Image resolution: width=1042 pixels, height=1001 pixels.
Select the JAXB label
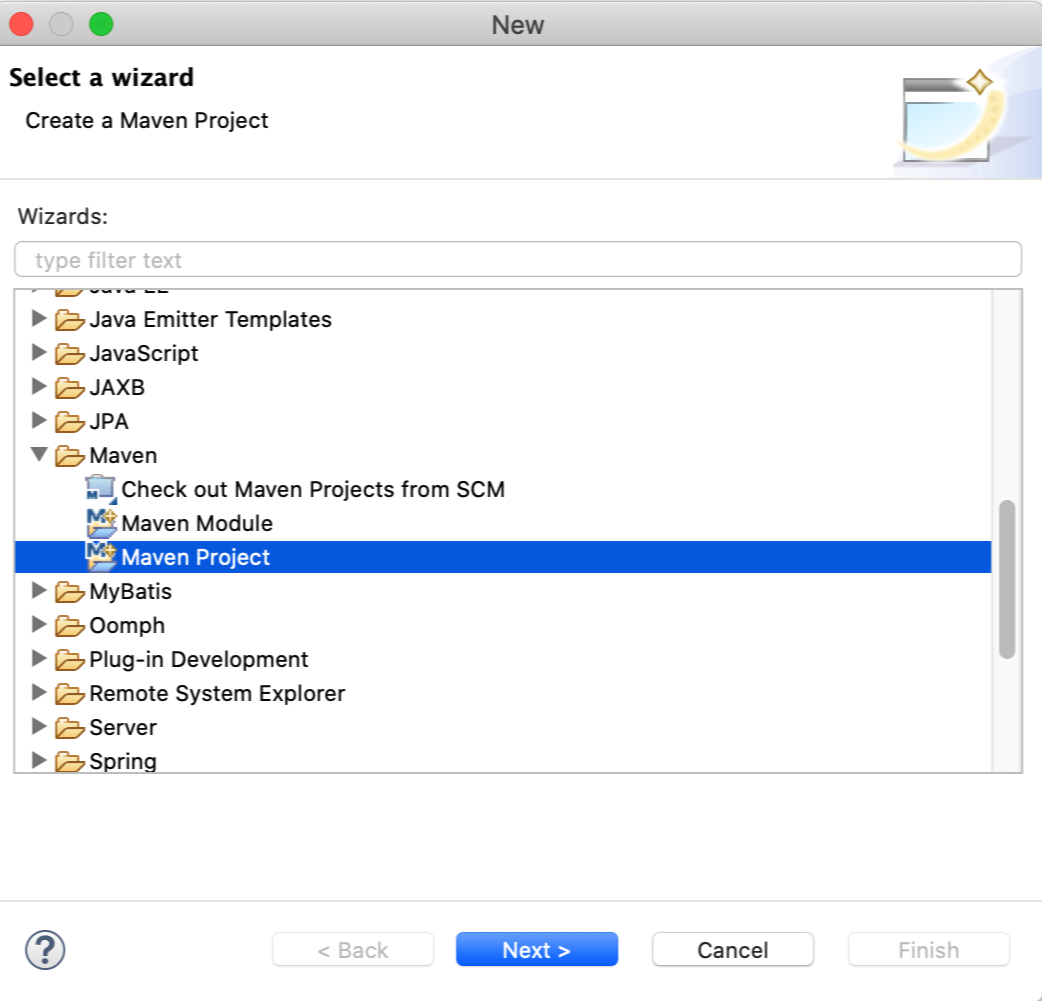(117, 388)
